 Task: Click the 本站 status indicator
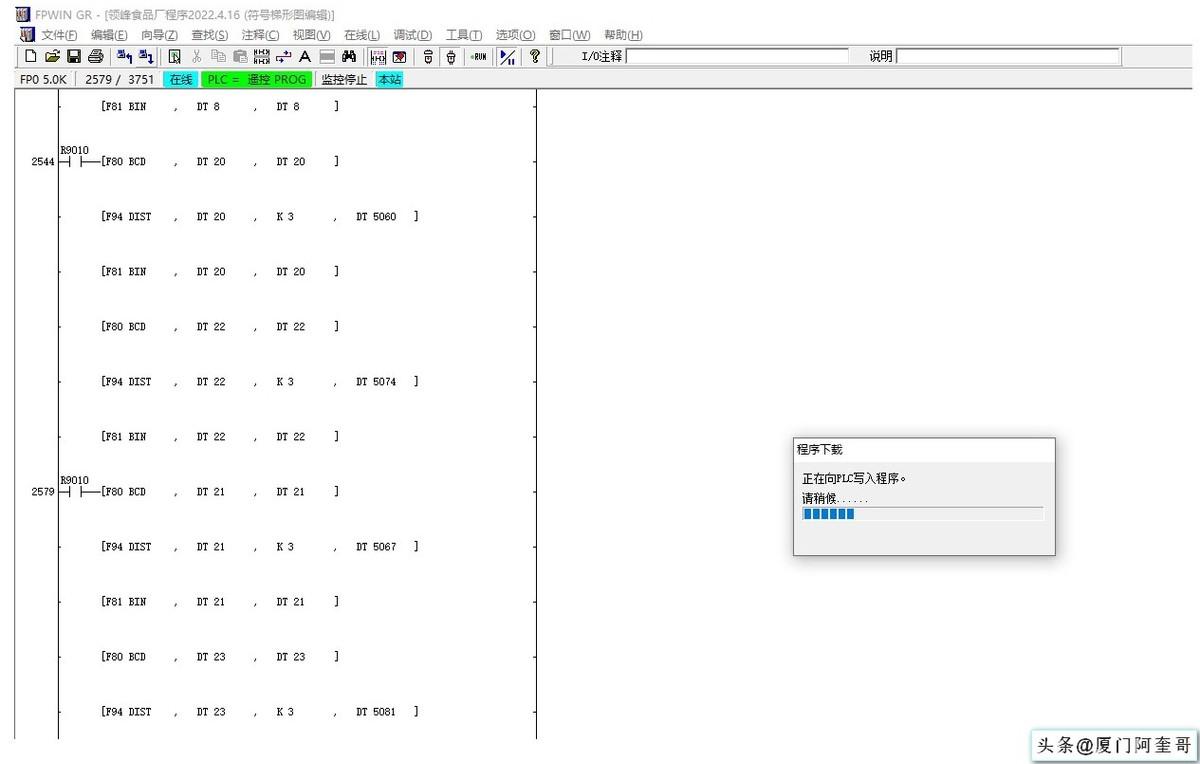(x=389, y=80)
